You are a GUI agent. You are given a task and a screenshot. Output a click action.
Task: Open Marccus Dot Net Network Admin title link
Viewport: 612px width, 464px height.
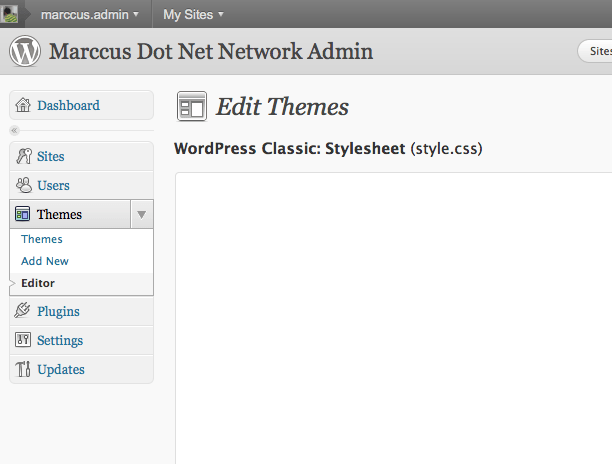pos(211,51)
